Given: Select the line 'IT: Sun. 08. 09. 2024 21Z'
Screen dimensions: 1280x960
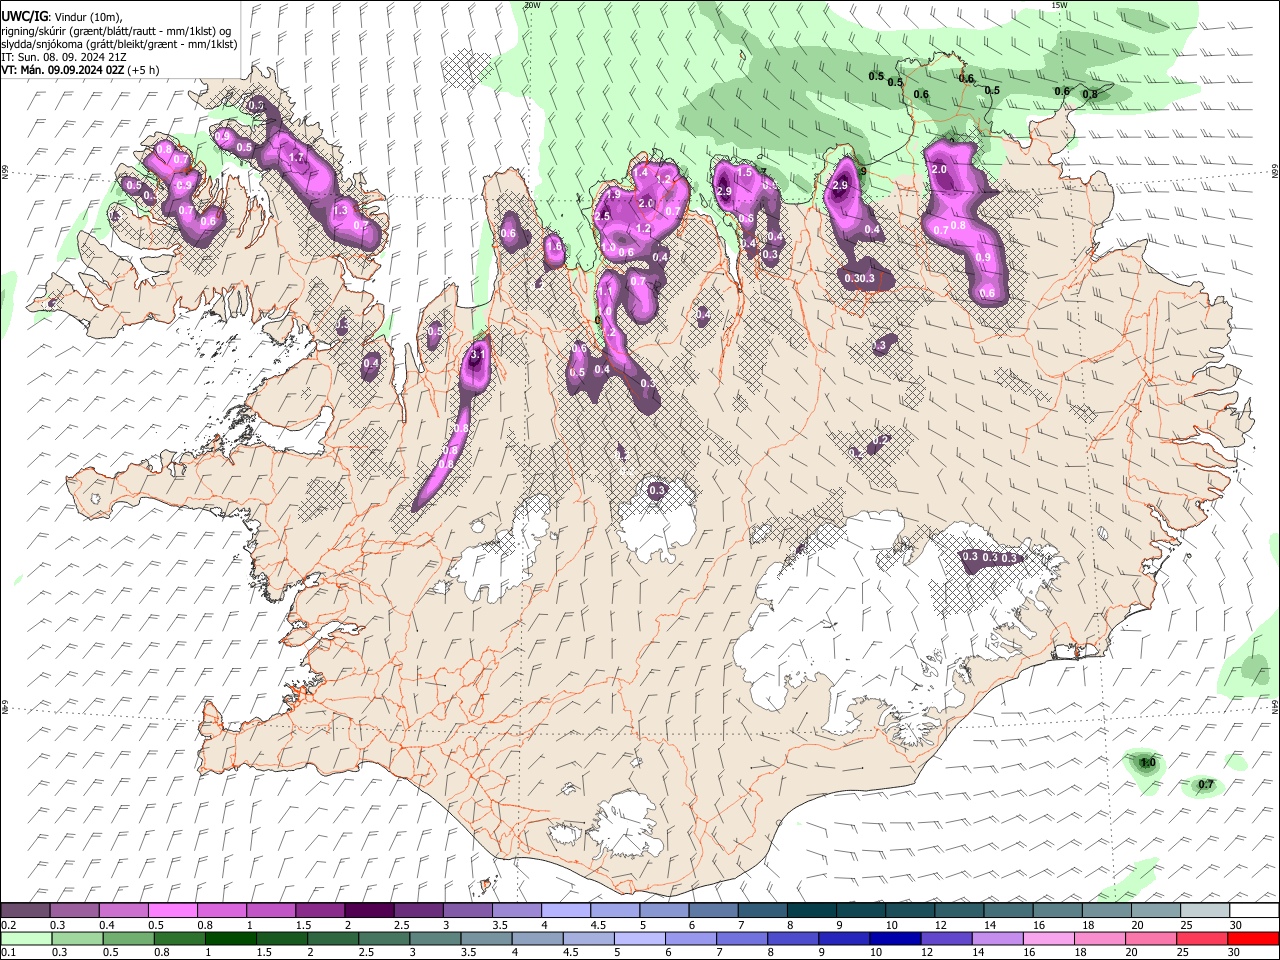Looking at the screenshot, I should click(x=63, y=57).
